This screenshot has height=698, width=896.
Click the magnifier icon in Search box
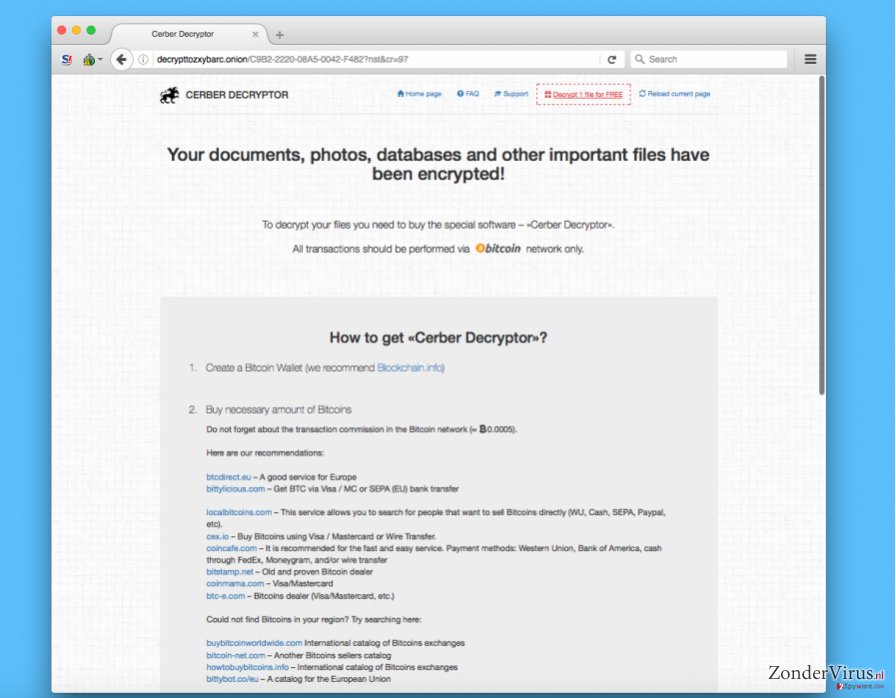[639, 59]
